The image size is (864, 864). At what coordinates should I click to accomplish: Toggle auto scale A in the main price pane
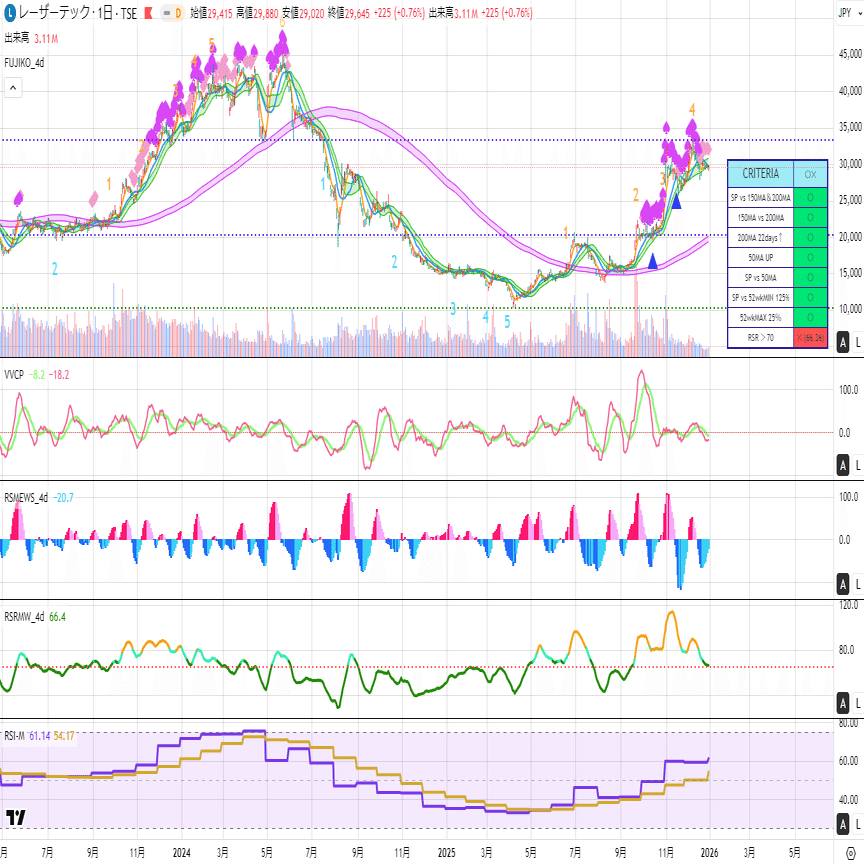(x=843, y=342)
